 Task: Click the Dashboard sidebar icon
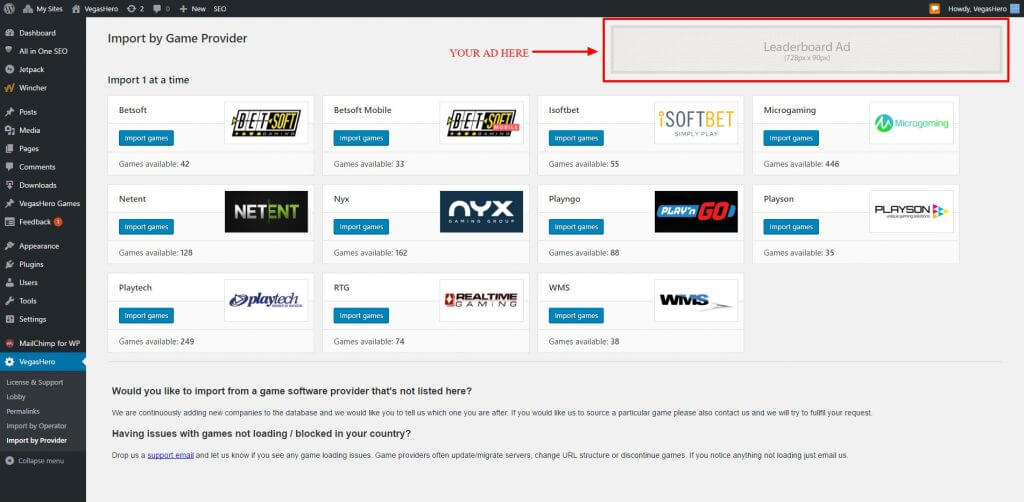pyautogui.click(x=9, y=33)
